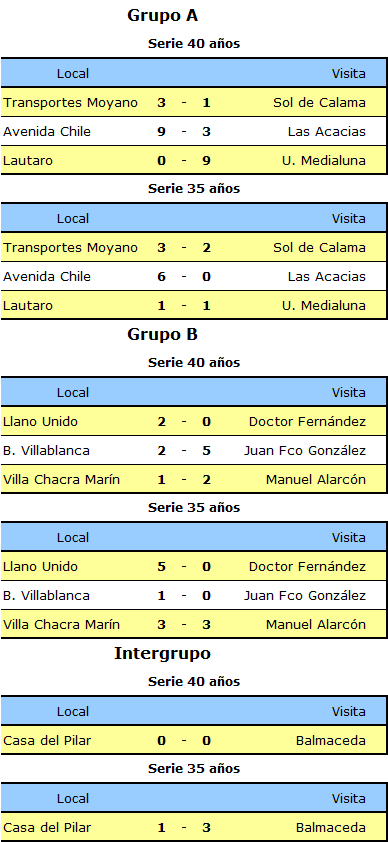Click Manuel Alarcón in Grupo B Serie 35
Viewport: 388px width, 842px height.
[316, 625]
